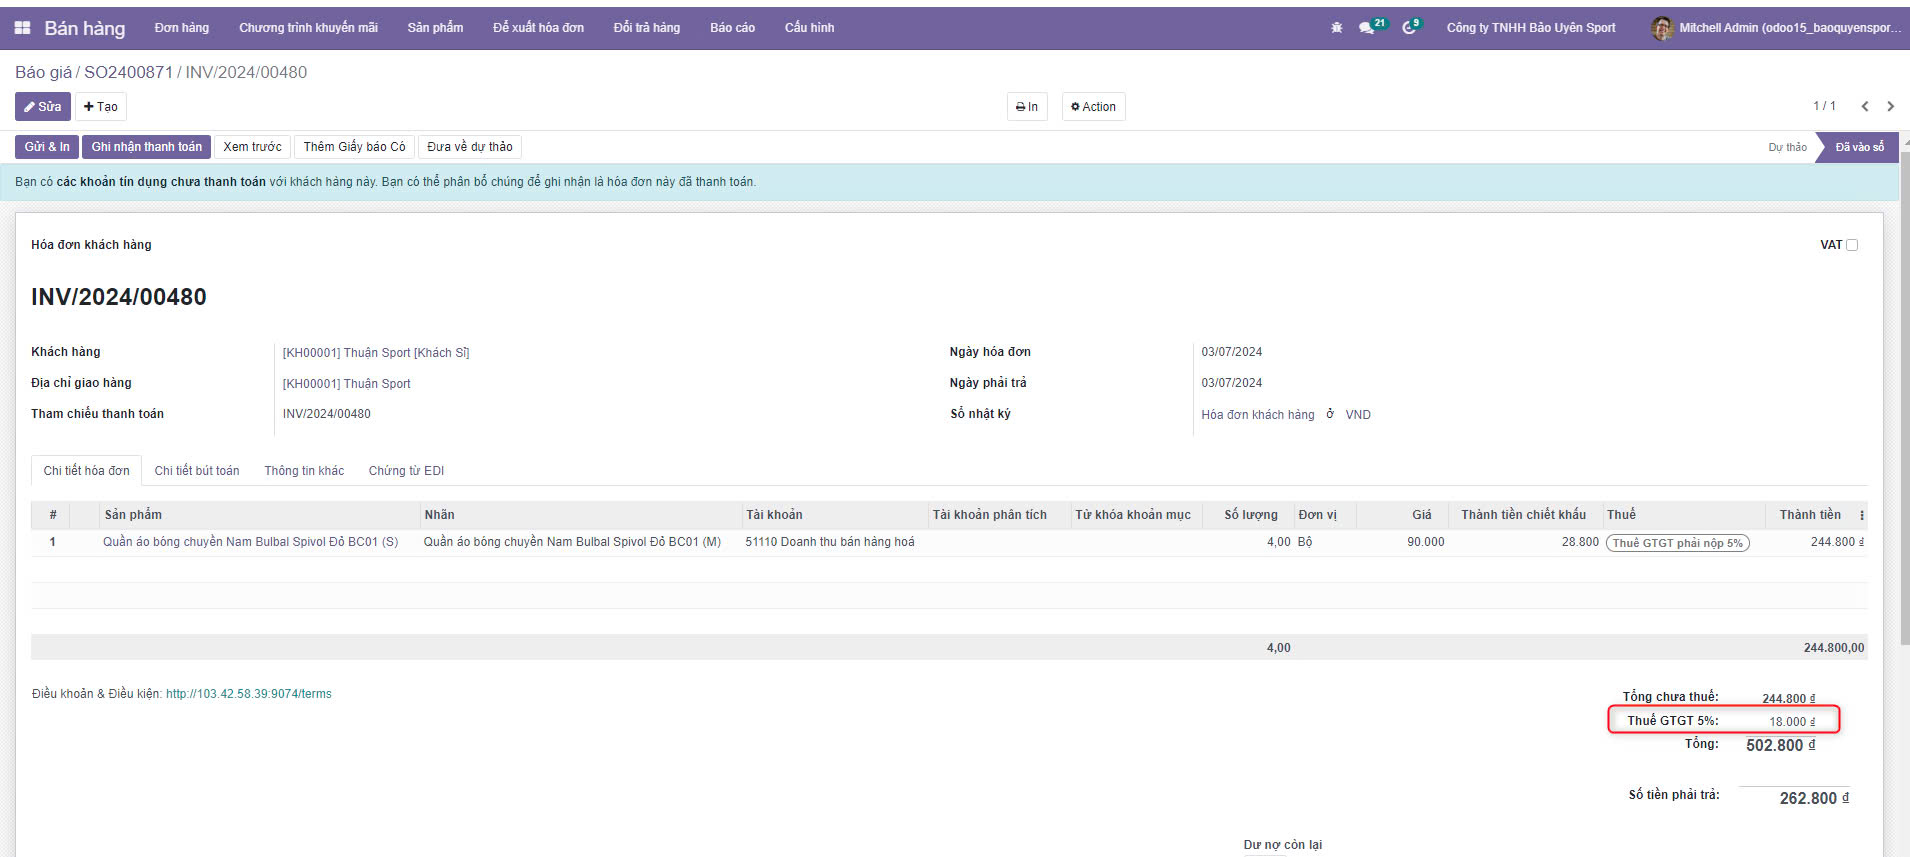Expand the company switcher Bảo Uyên Sport
The width and height of the screenshot is (1910, 857).
1530,28
